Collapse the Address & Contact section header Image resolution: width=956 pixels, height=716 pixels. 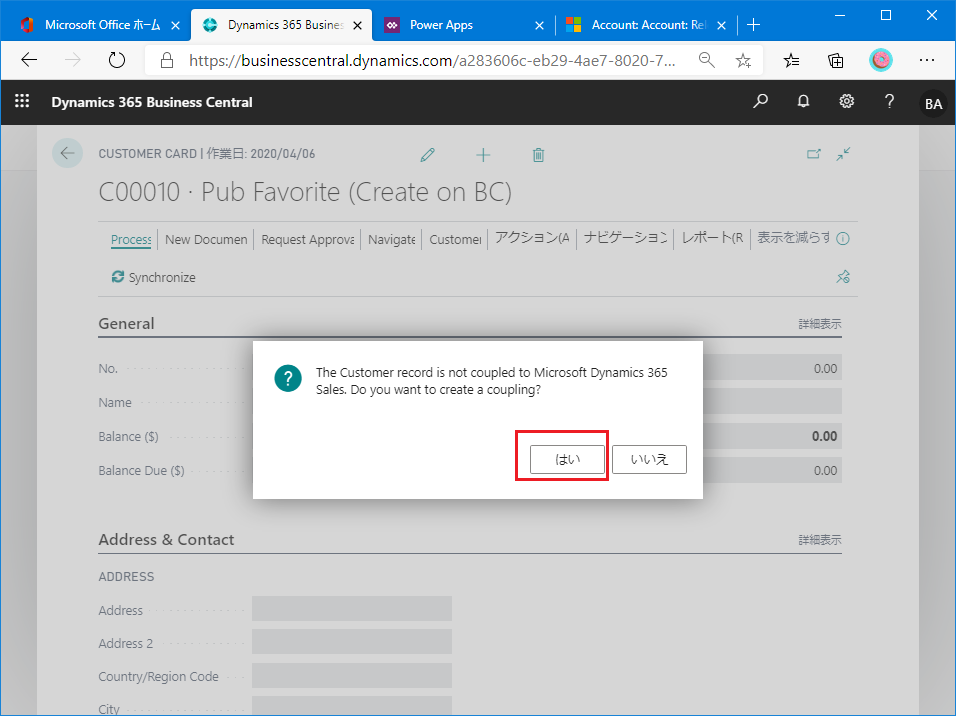[x=166, y=539]
